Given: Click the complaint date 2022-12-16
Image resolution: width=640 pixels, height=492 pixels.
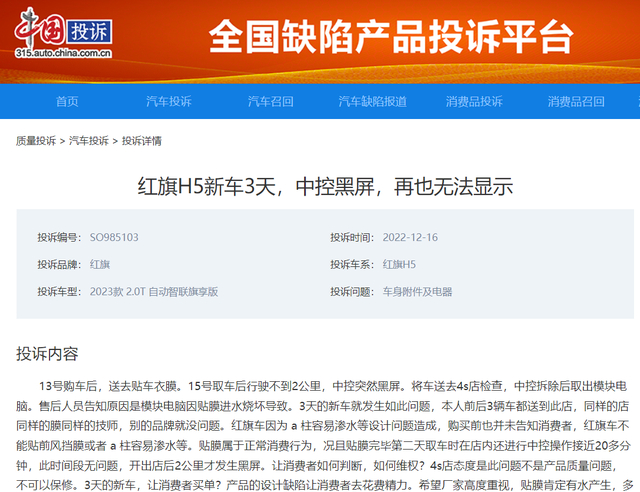Looking at the screenshot, I should click(410, 237).
